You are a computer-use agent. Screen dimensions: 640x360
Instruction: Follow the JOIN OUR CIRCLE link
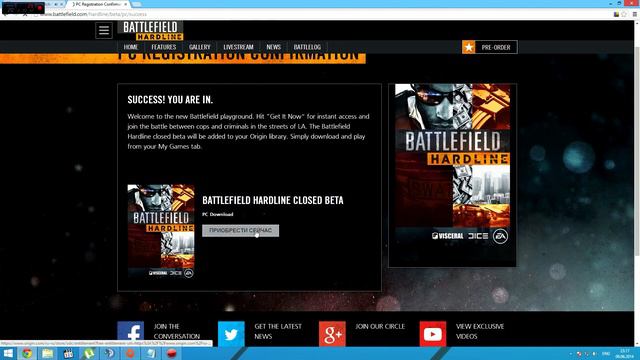[380, 327]
